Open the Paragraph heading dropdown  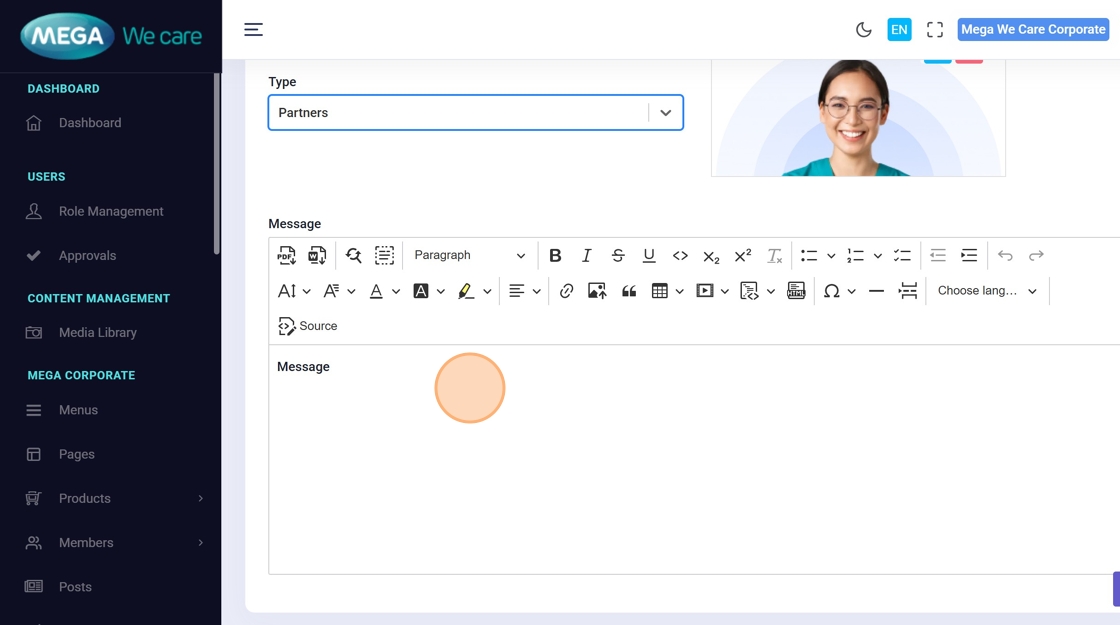(469, 256)
